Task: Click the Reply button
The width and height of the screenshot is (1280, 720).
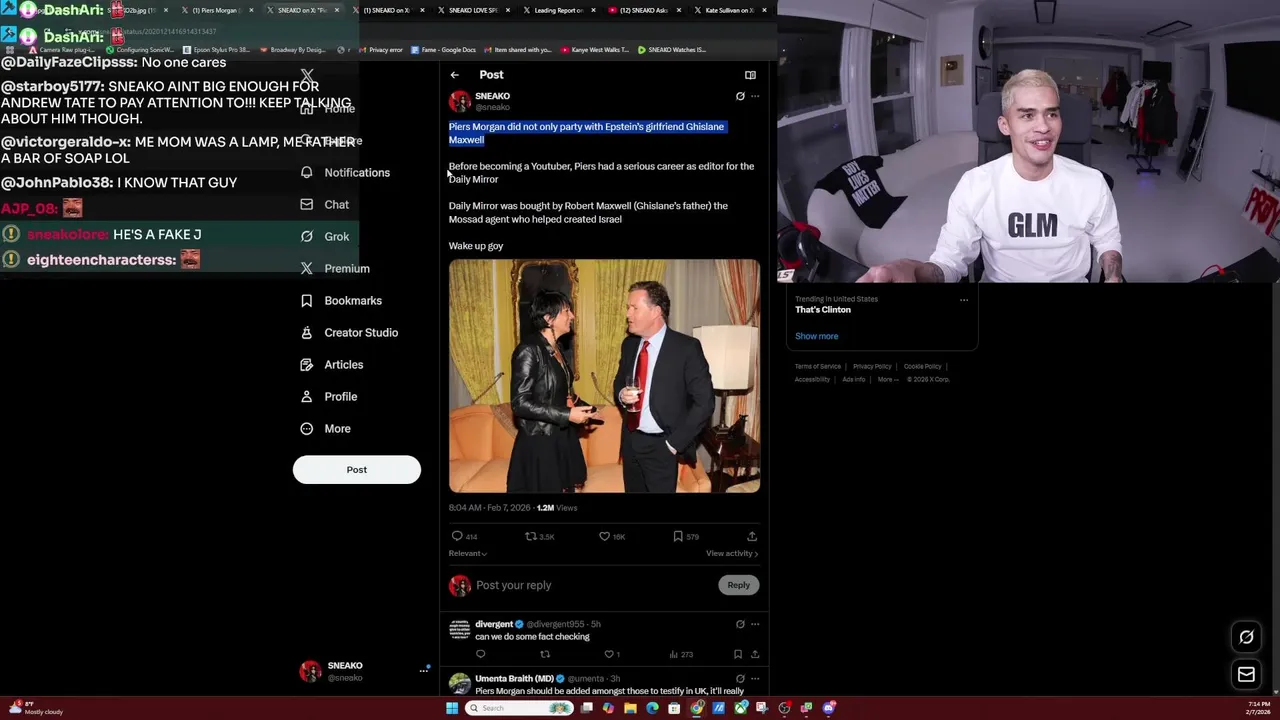Action: coord(738,585)
